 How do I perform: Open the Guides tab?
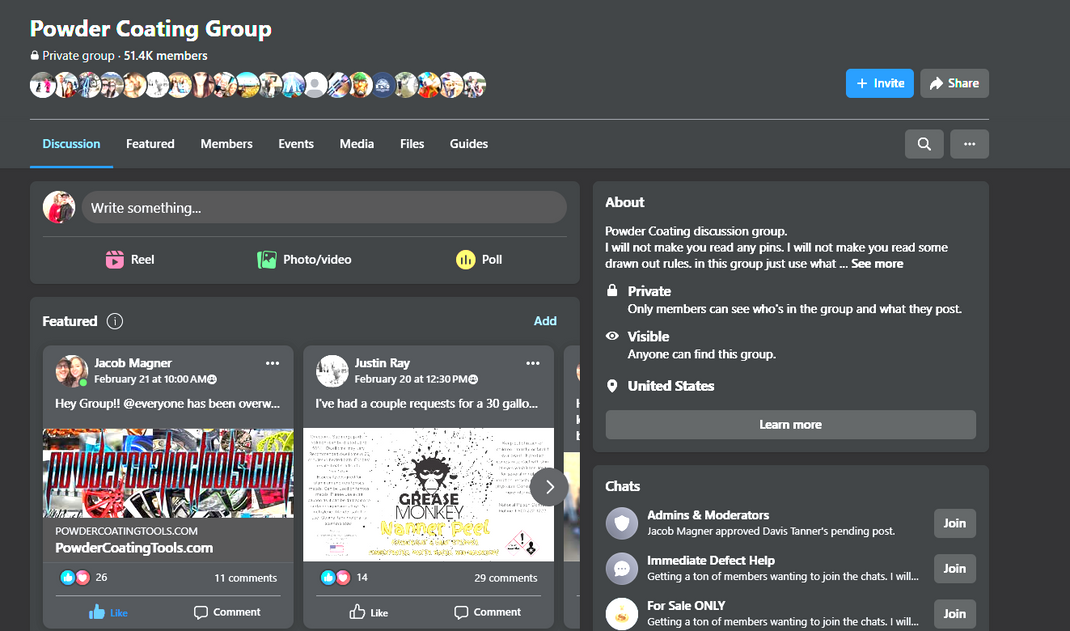point(469,144)
